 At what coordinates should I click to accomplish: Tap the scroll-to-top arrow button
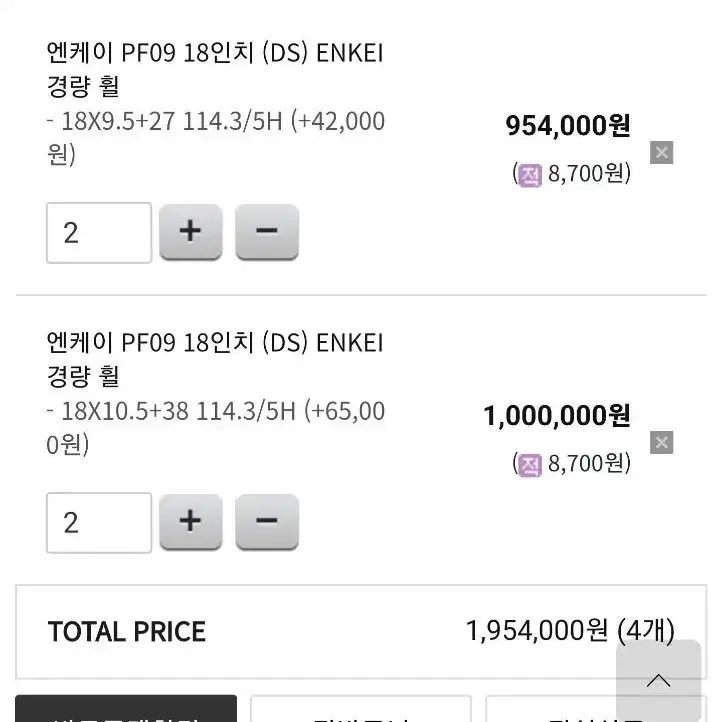658,681
